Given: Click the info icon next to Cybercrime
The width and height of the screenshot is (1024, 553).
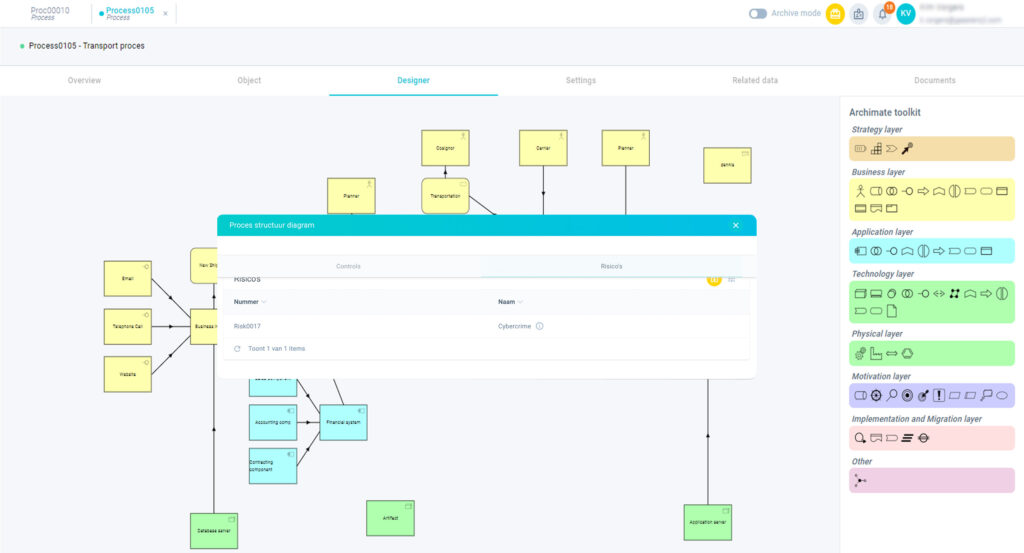Looking at the screenshot, I should tap(540, 326).
